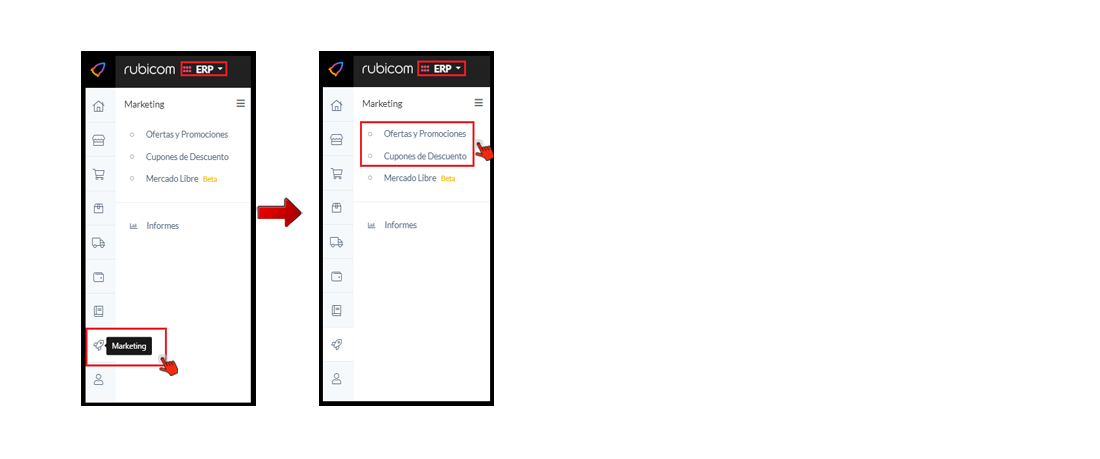This screenshot has width=1100, height=459.
Task: Open Informes in the right panel menu
Action: tap(401, 225)
